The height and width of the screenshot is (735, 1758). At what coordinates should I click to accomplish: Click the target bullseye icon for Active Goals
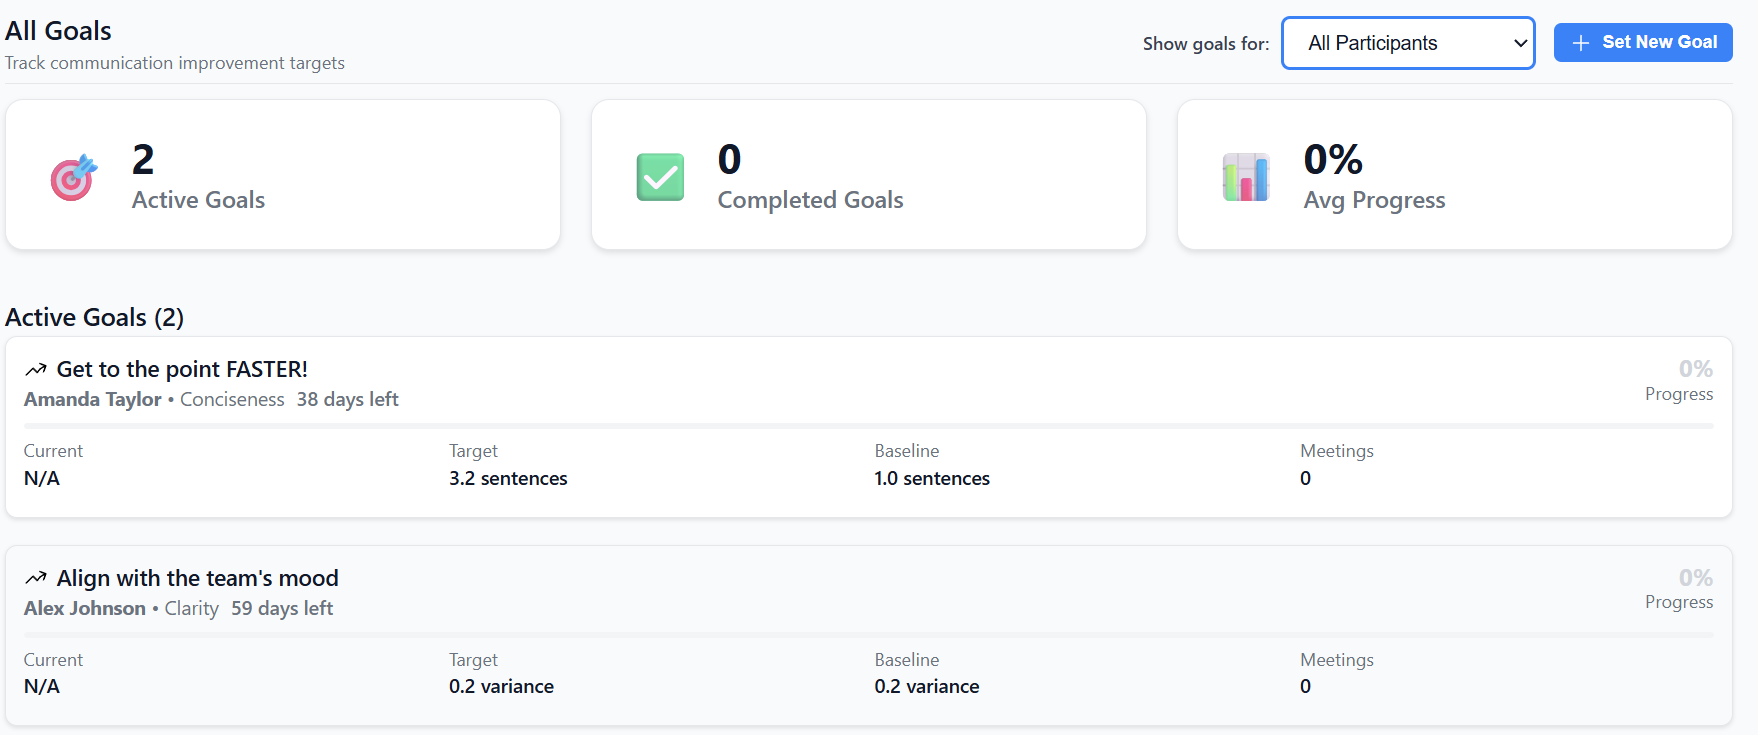coord(74,178)
